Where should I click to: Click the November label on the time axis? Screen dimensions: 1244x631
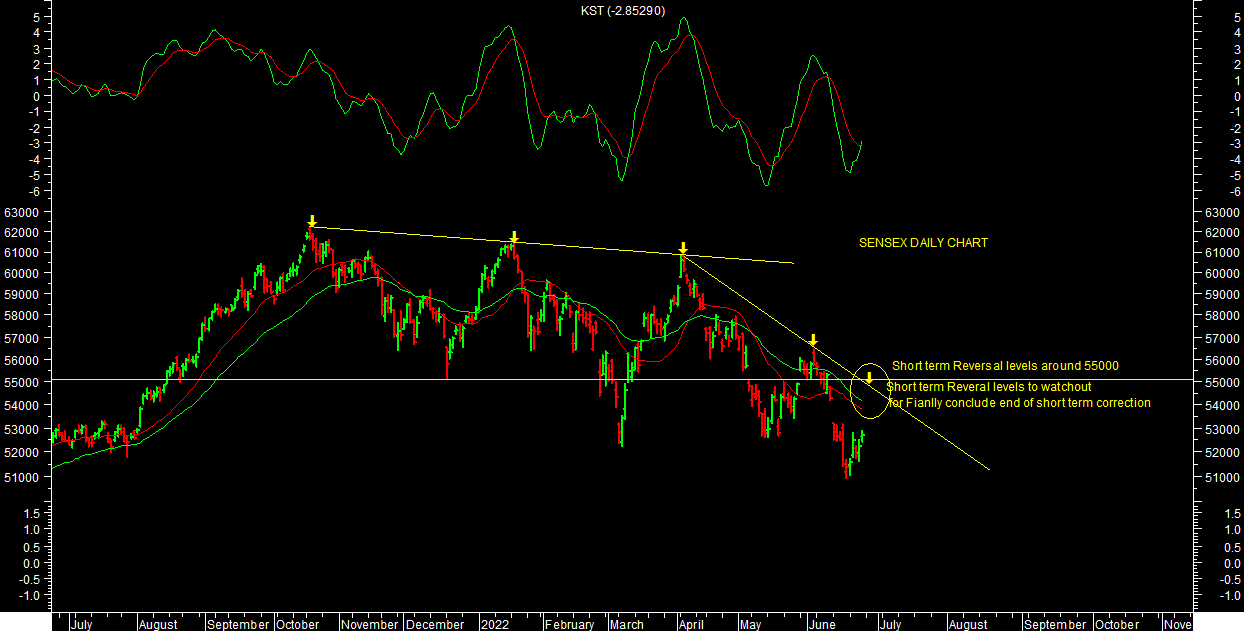[370, 624]
